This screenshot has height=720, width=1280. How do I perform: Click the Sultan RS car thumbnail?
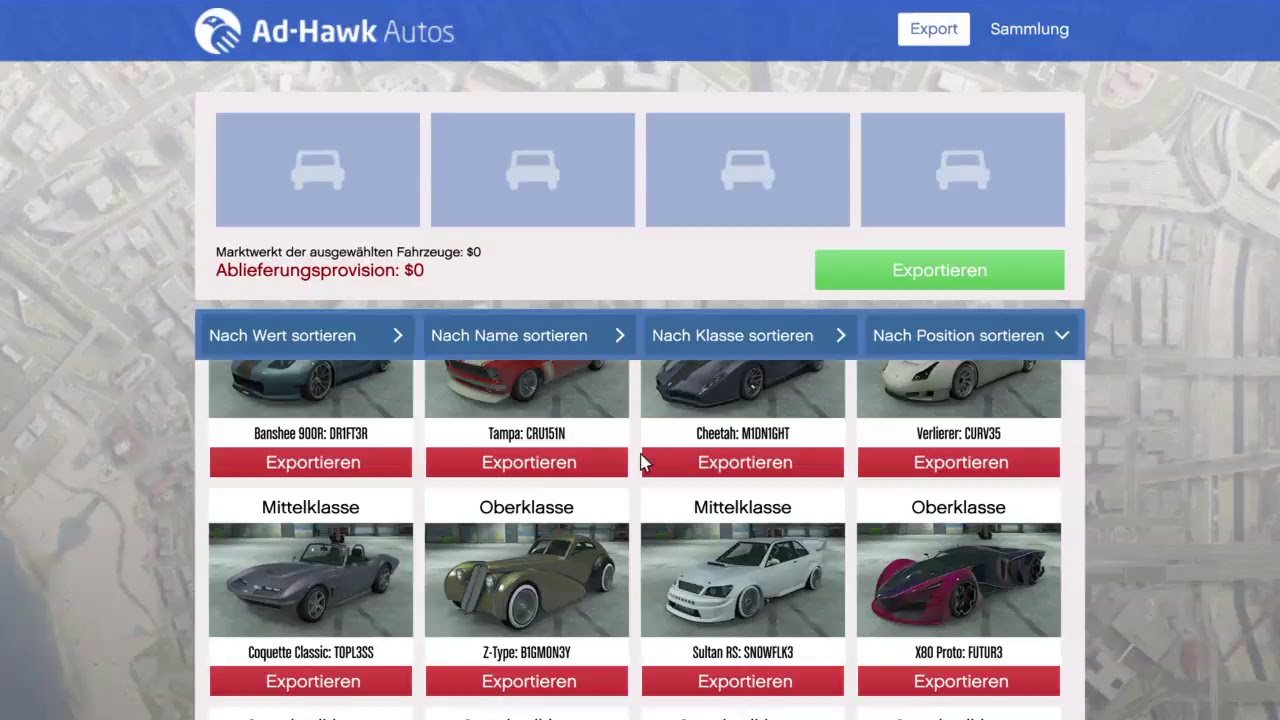(x=743, y=580)
